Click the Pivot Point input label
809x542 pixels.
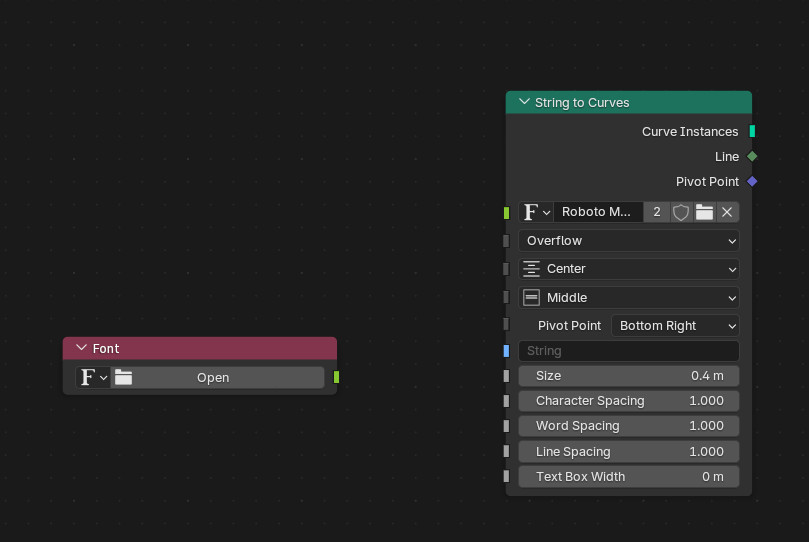pyautogui.click(x=569, y=326)
